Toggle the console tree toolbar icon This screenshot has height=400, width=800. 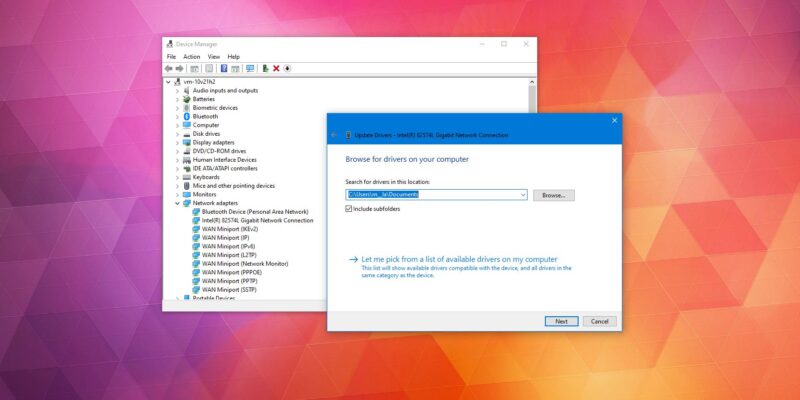(x=194, y=68)
